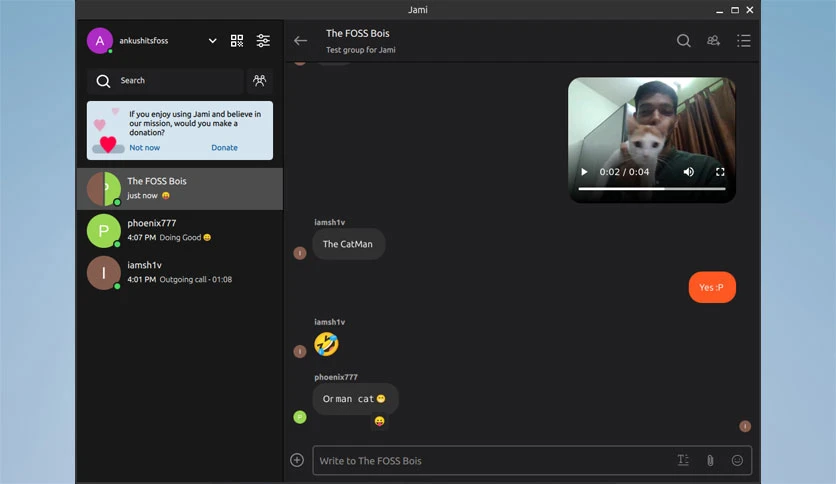Viewport: 836px width, 484px height.
Task: Toggle text formatting options icon
Action: click(x=683, y=460)
